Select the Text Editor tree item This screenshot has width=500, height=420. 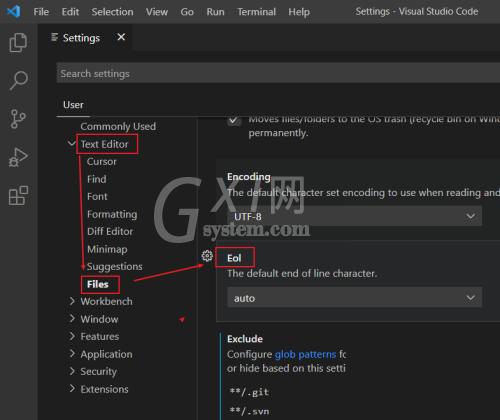pos(104,144)
